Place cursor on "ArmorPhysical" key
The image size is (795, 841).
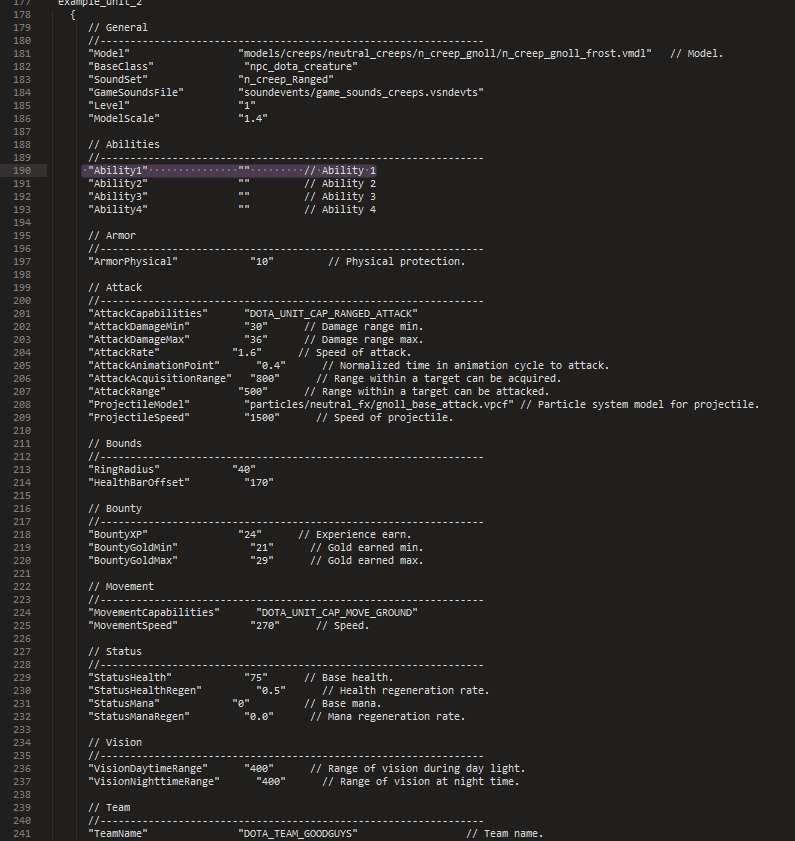pos(133,262)
